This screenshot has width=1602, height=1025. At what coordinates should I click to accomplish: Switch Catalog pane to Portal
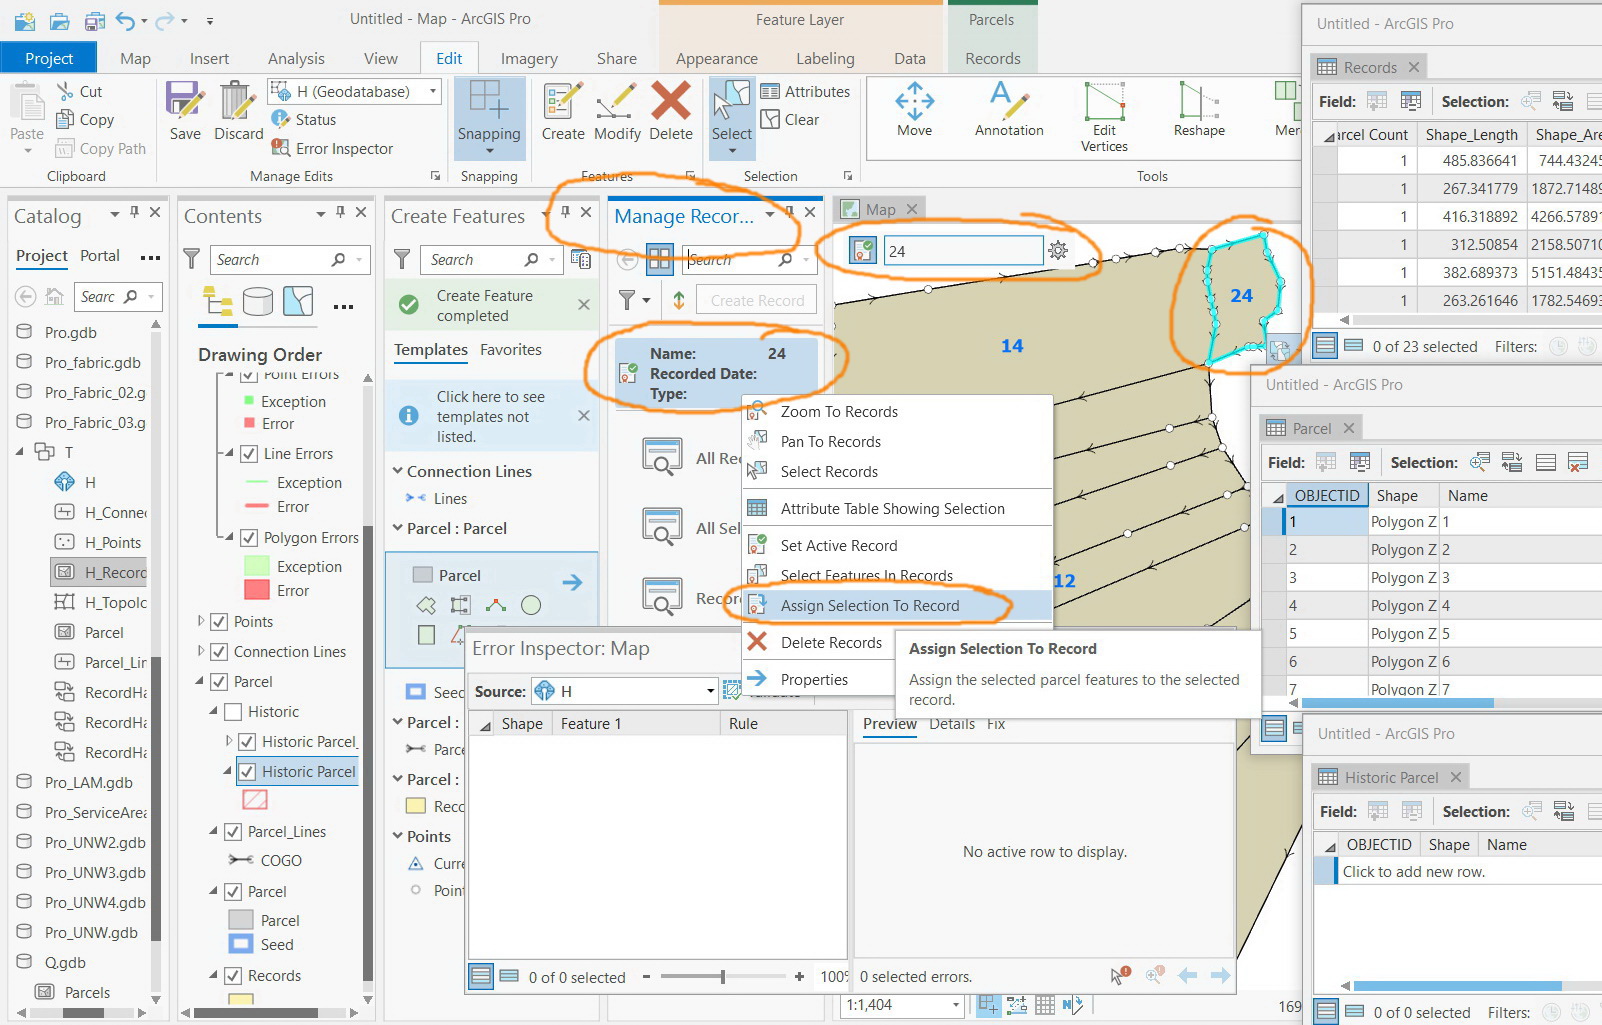click(x=100, y=256)
